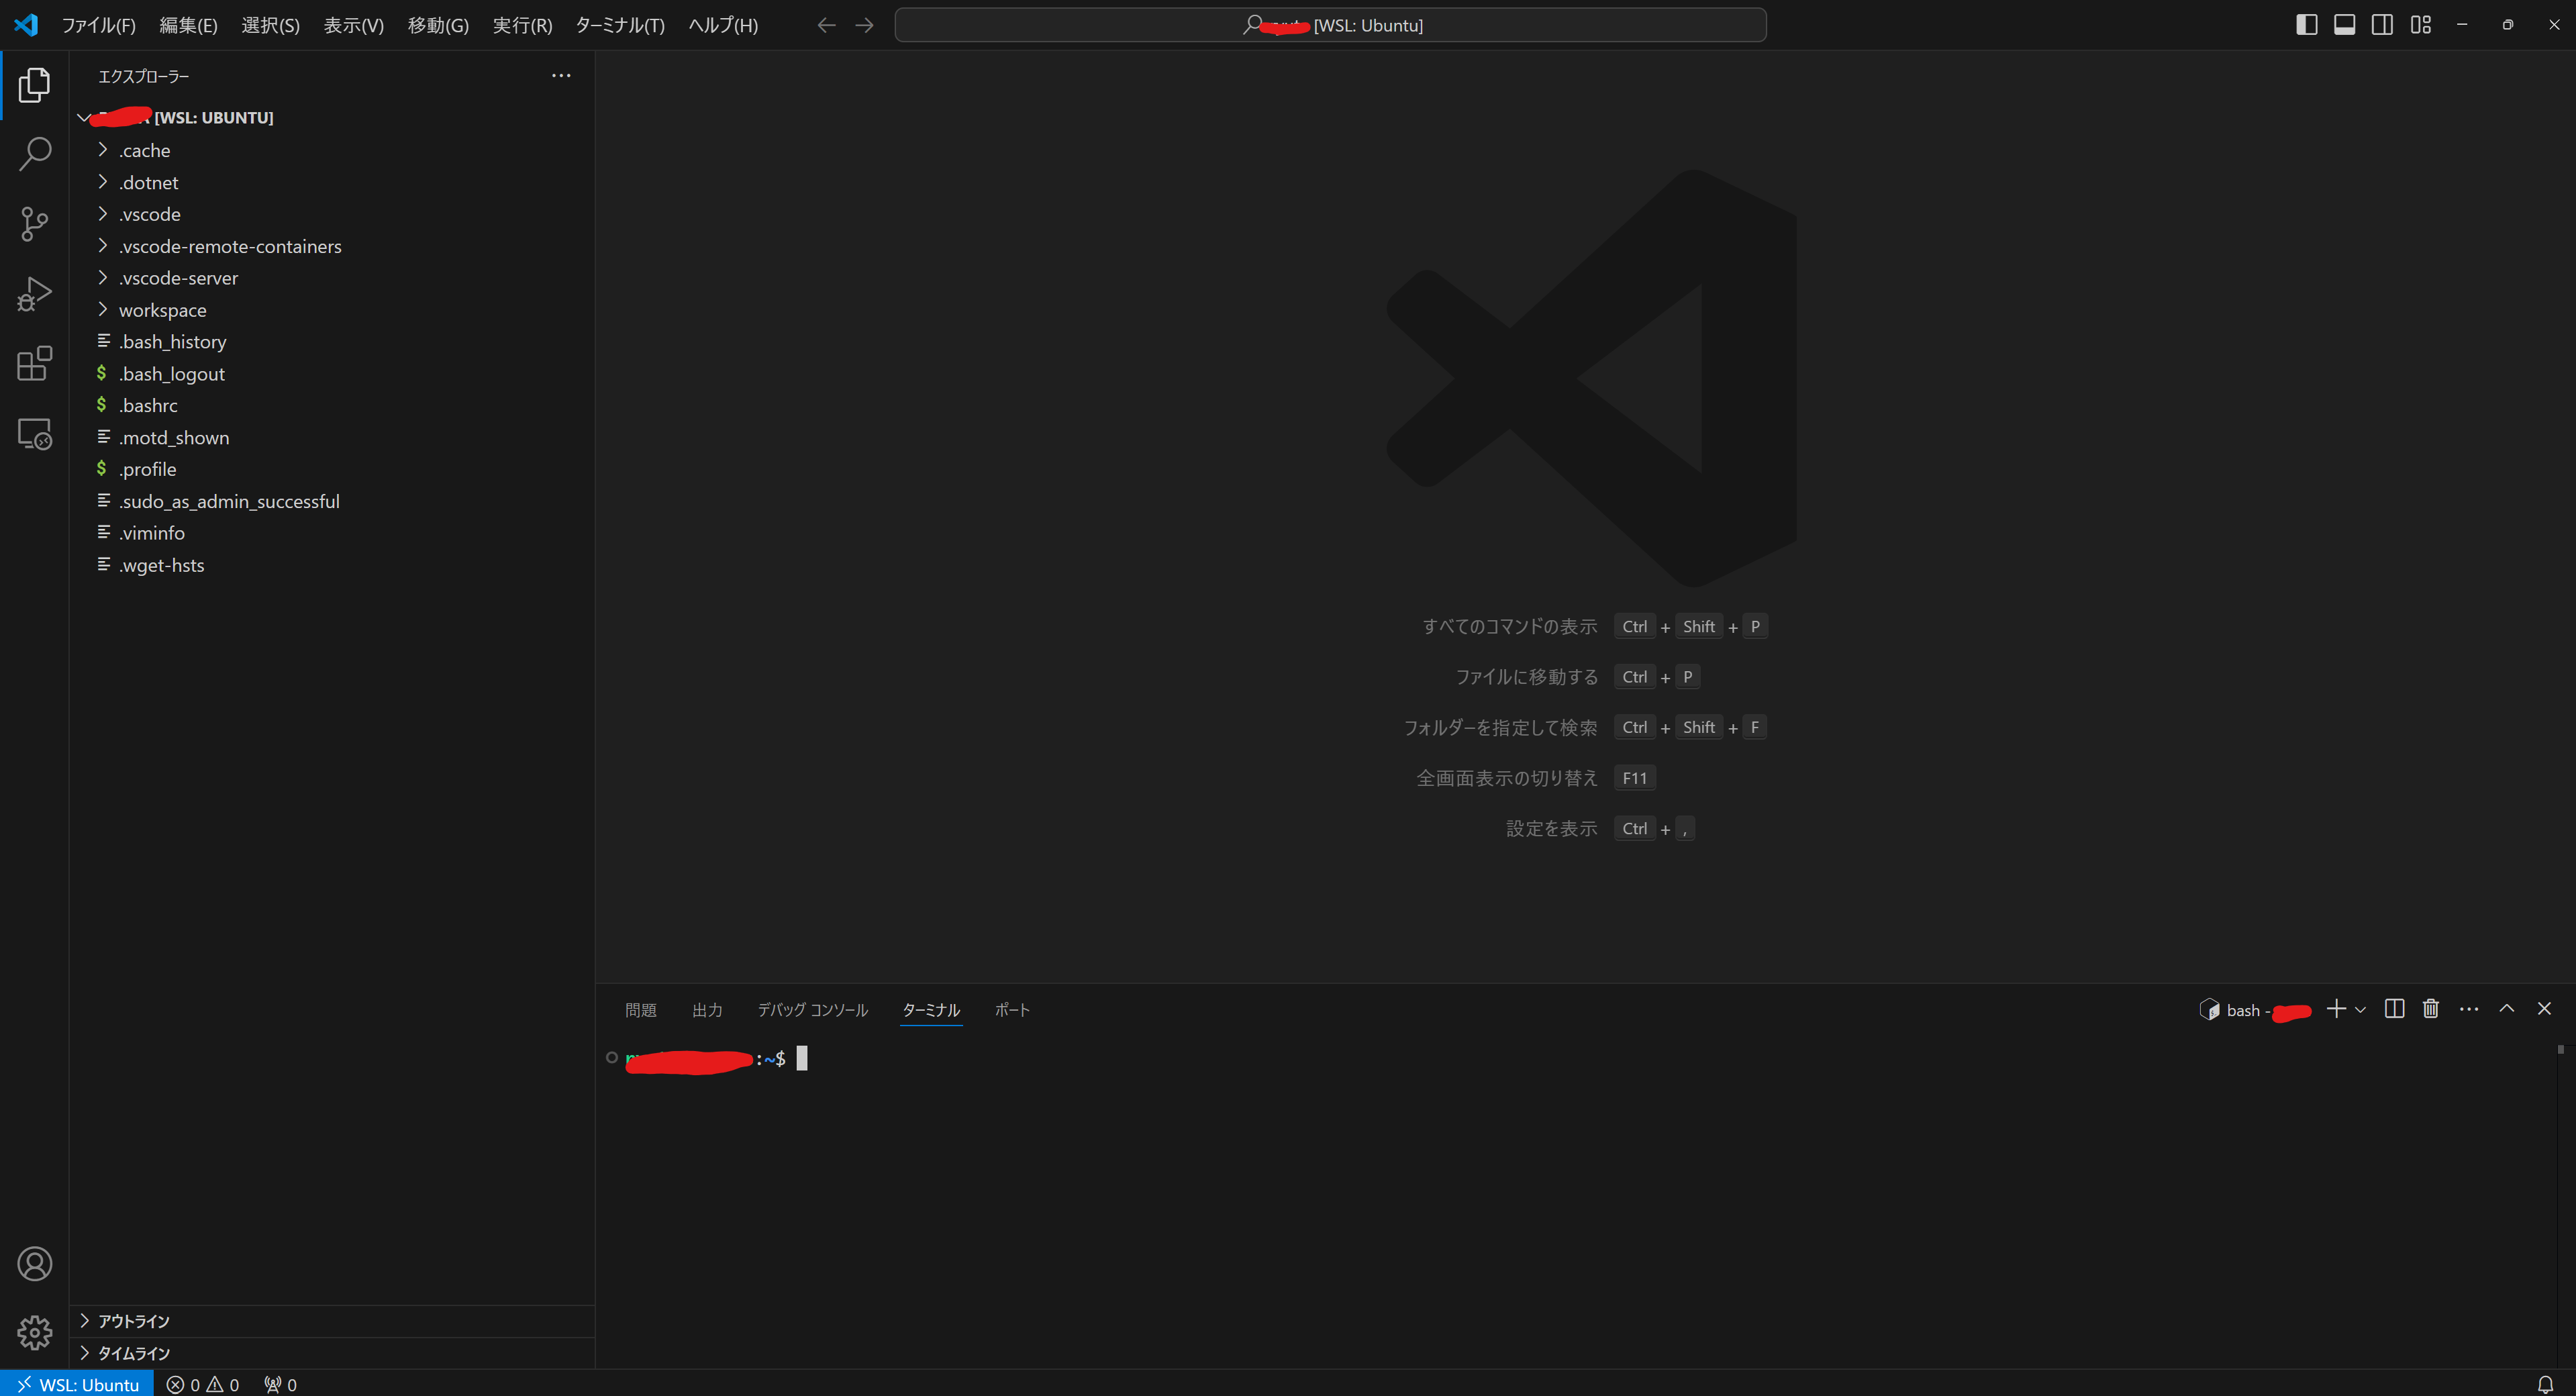This screenshot has height=1396, width=2576.
Task: Split the terminal pane icon
Action: [2394, 1010]
